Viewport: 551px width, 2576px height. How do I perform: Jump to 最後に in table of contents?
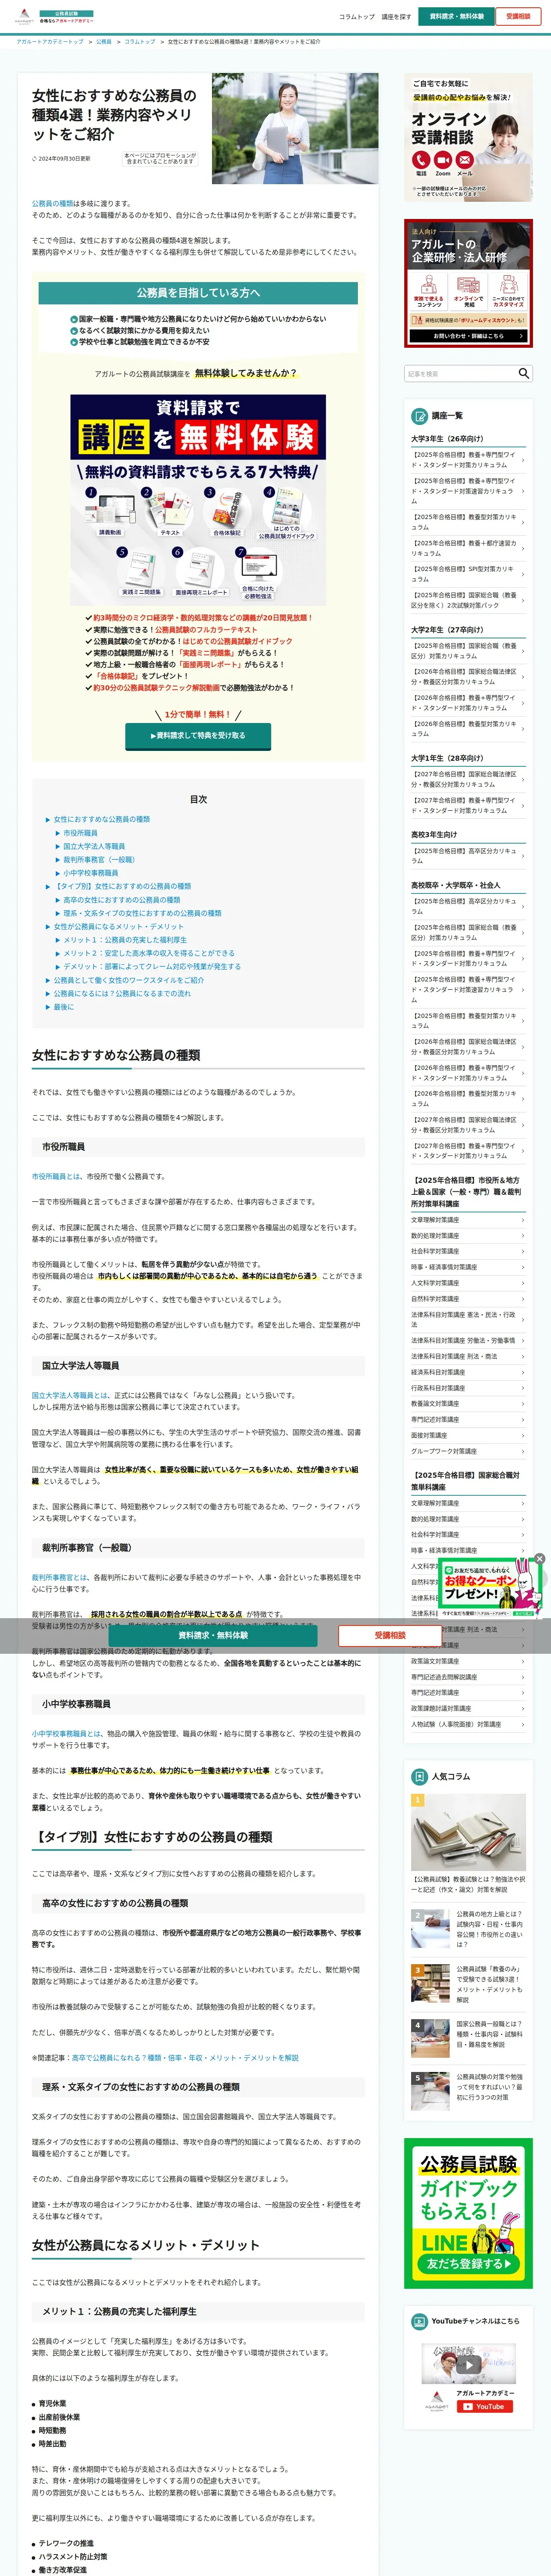(x=63, y=1007)
